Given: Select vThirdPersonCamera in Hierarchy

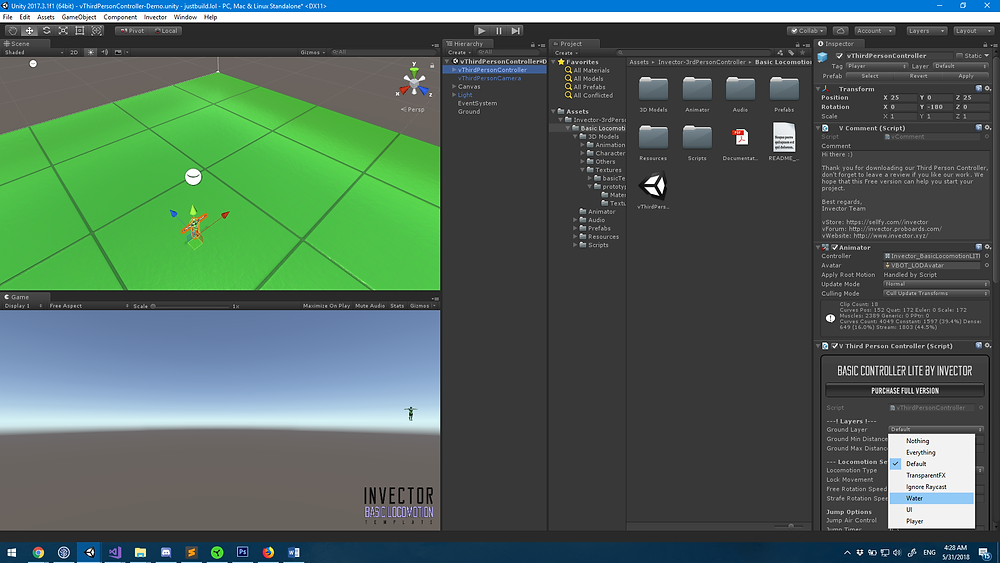Looking at the screenshot, I should pyautogui.click(x=489, y=78).
